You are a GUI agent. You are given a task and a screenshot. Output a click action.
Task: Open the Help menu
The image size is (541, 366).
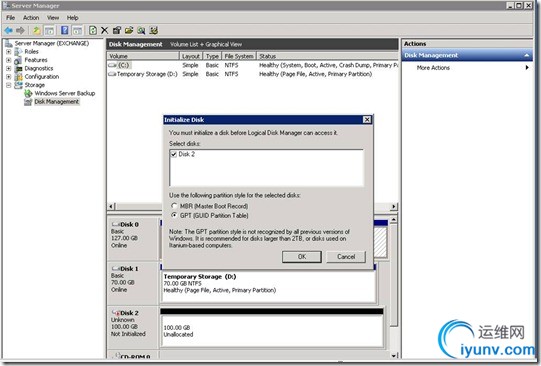[x=72, y=18]
